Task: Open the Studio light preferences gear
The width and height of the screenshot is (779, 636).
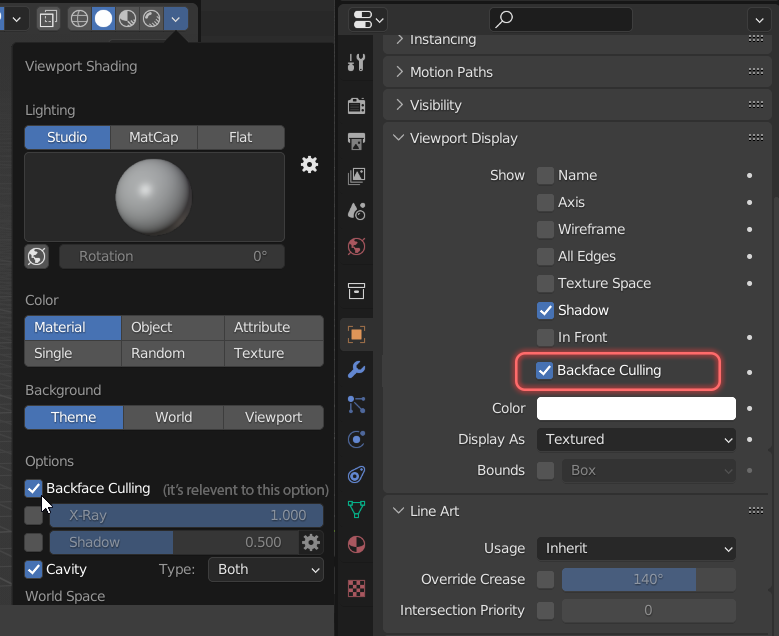Action: coord(309,164)
